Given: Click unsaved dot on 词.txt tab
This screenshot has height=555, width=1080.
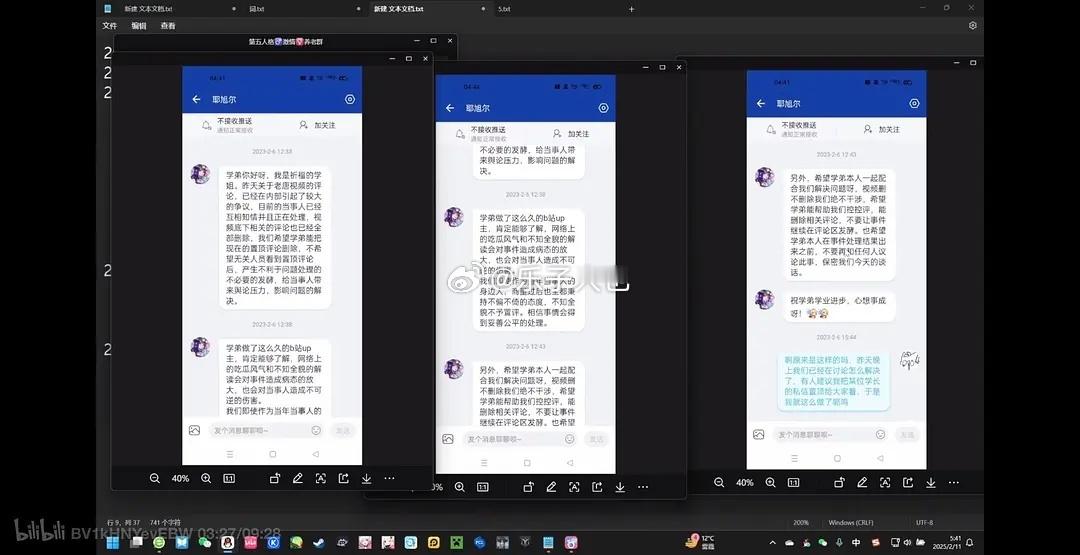Looking at the screenshot, I should [359, 9].
